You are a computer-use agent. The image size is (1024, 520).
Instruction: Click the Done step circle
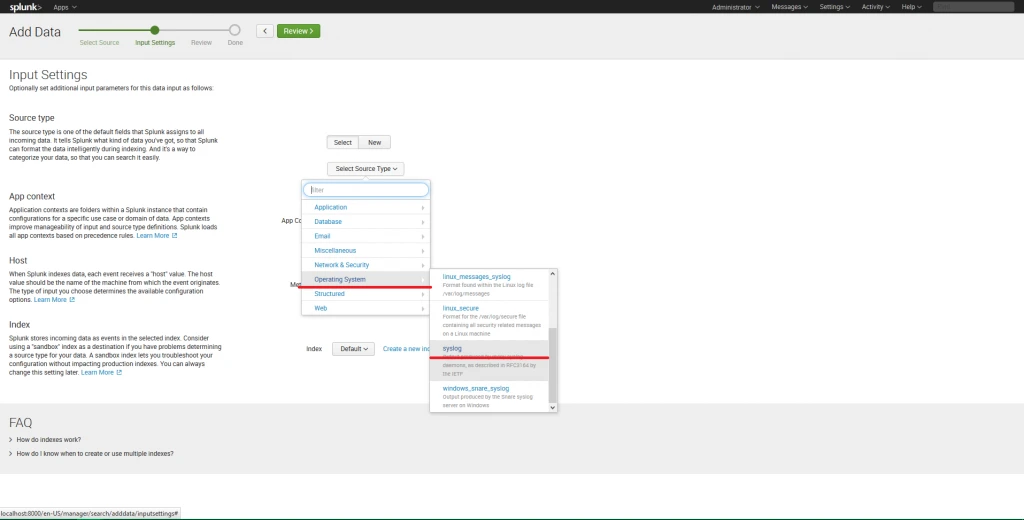click(235, 31)
